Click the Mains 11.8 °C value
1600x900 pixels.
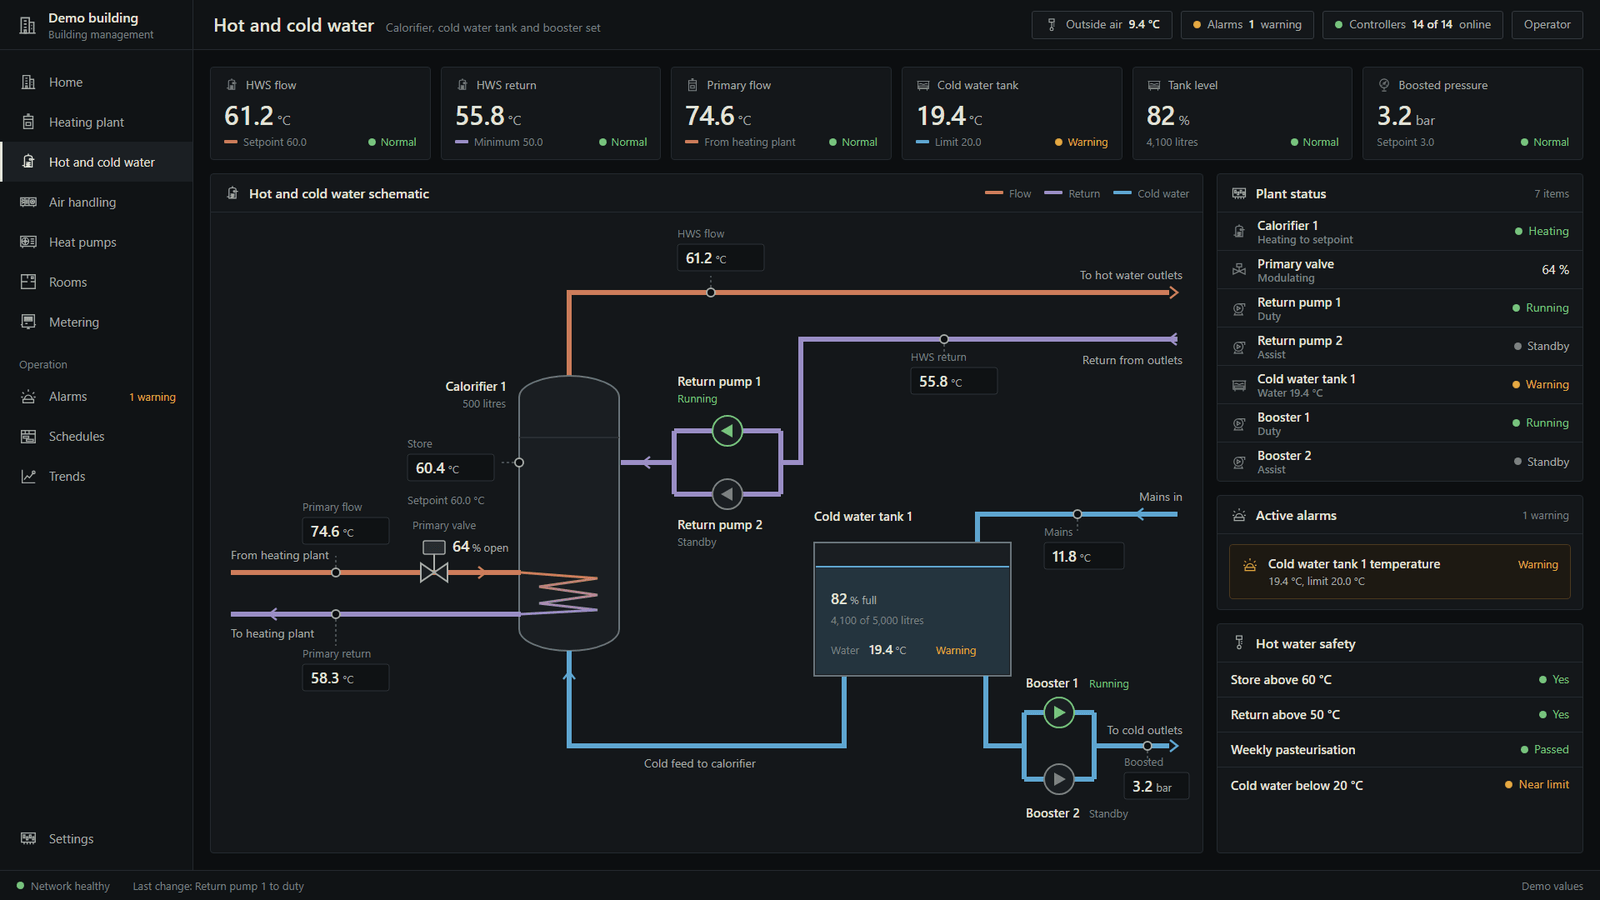1084,556
